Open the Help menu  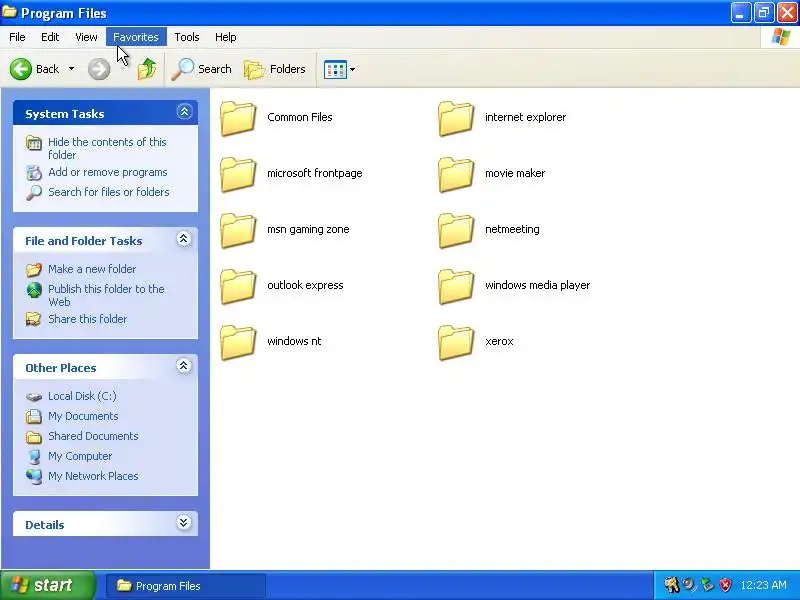point(226,37)
